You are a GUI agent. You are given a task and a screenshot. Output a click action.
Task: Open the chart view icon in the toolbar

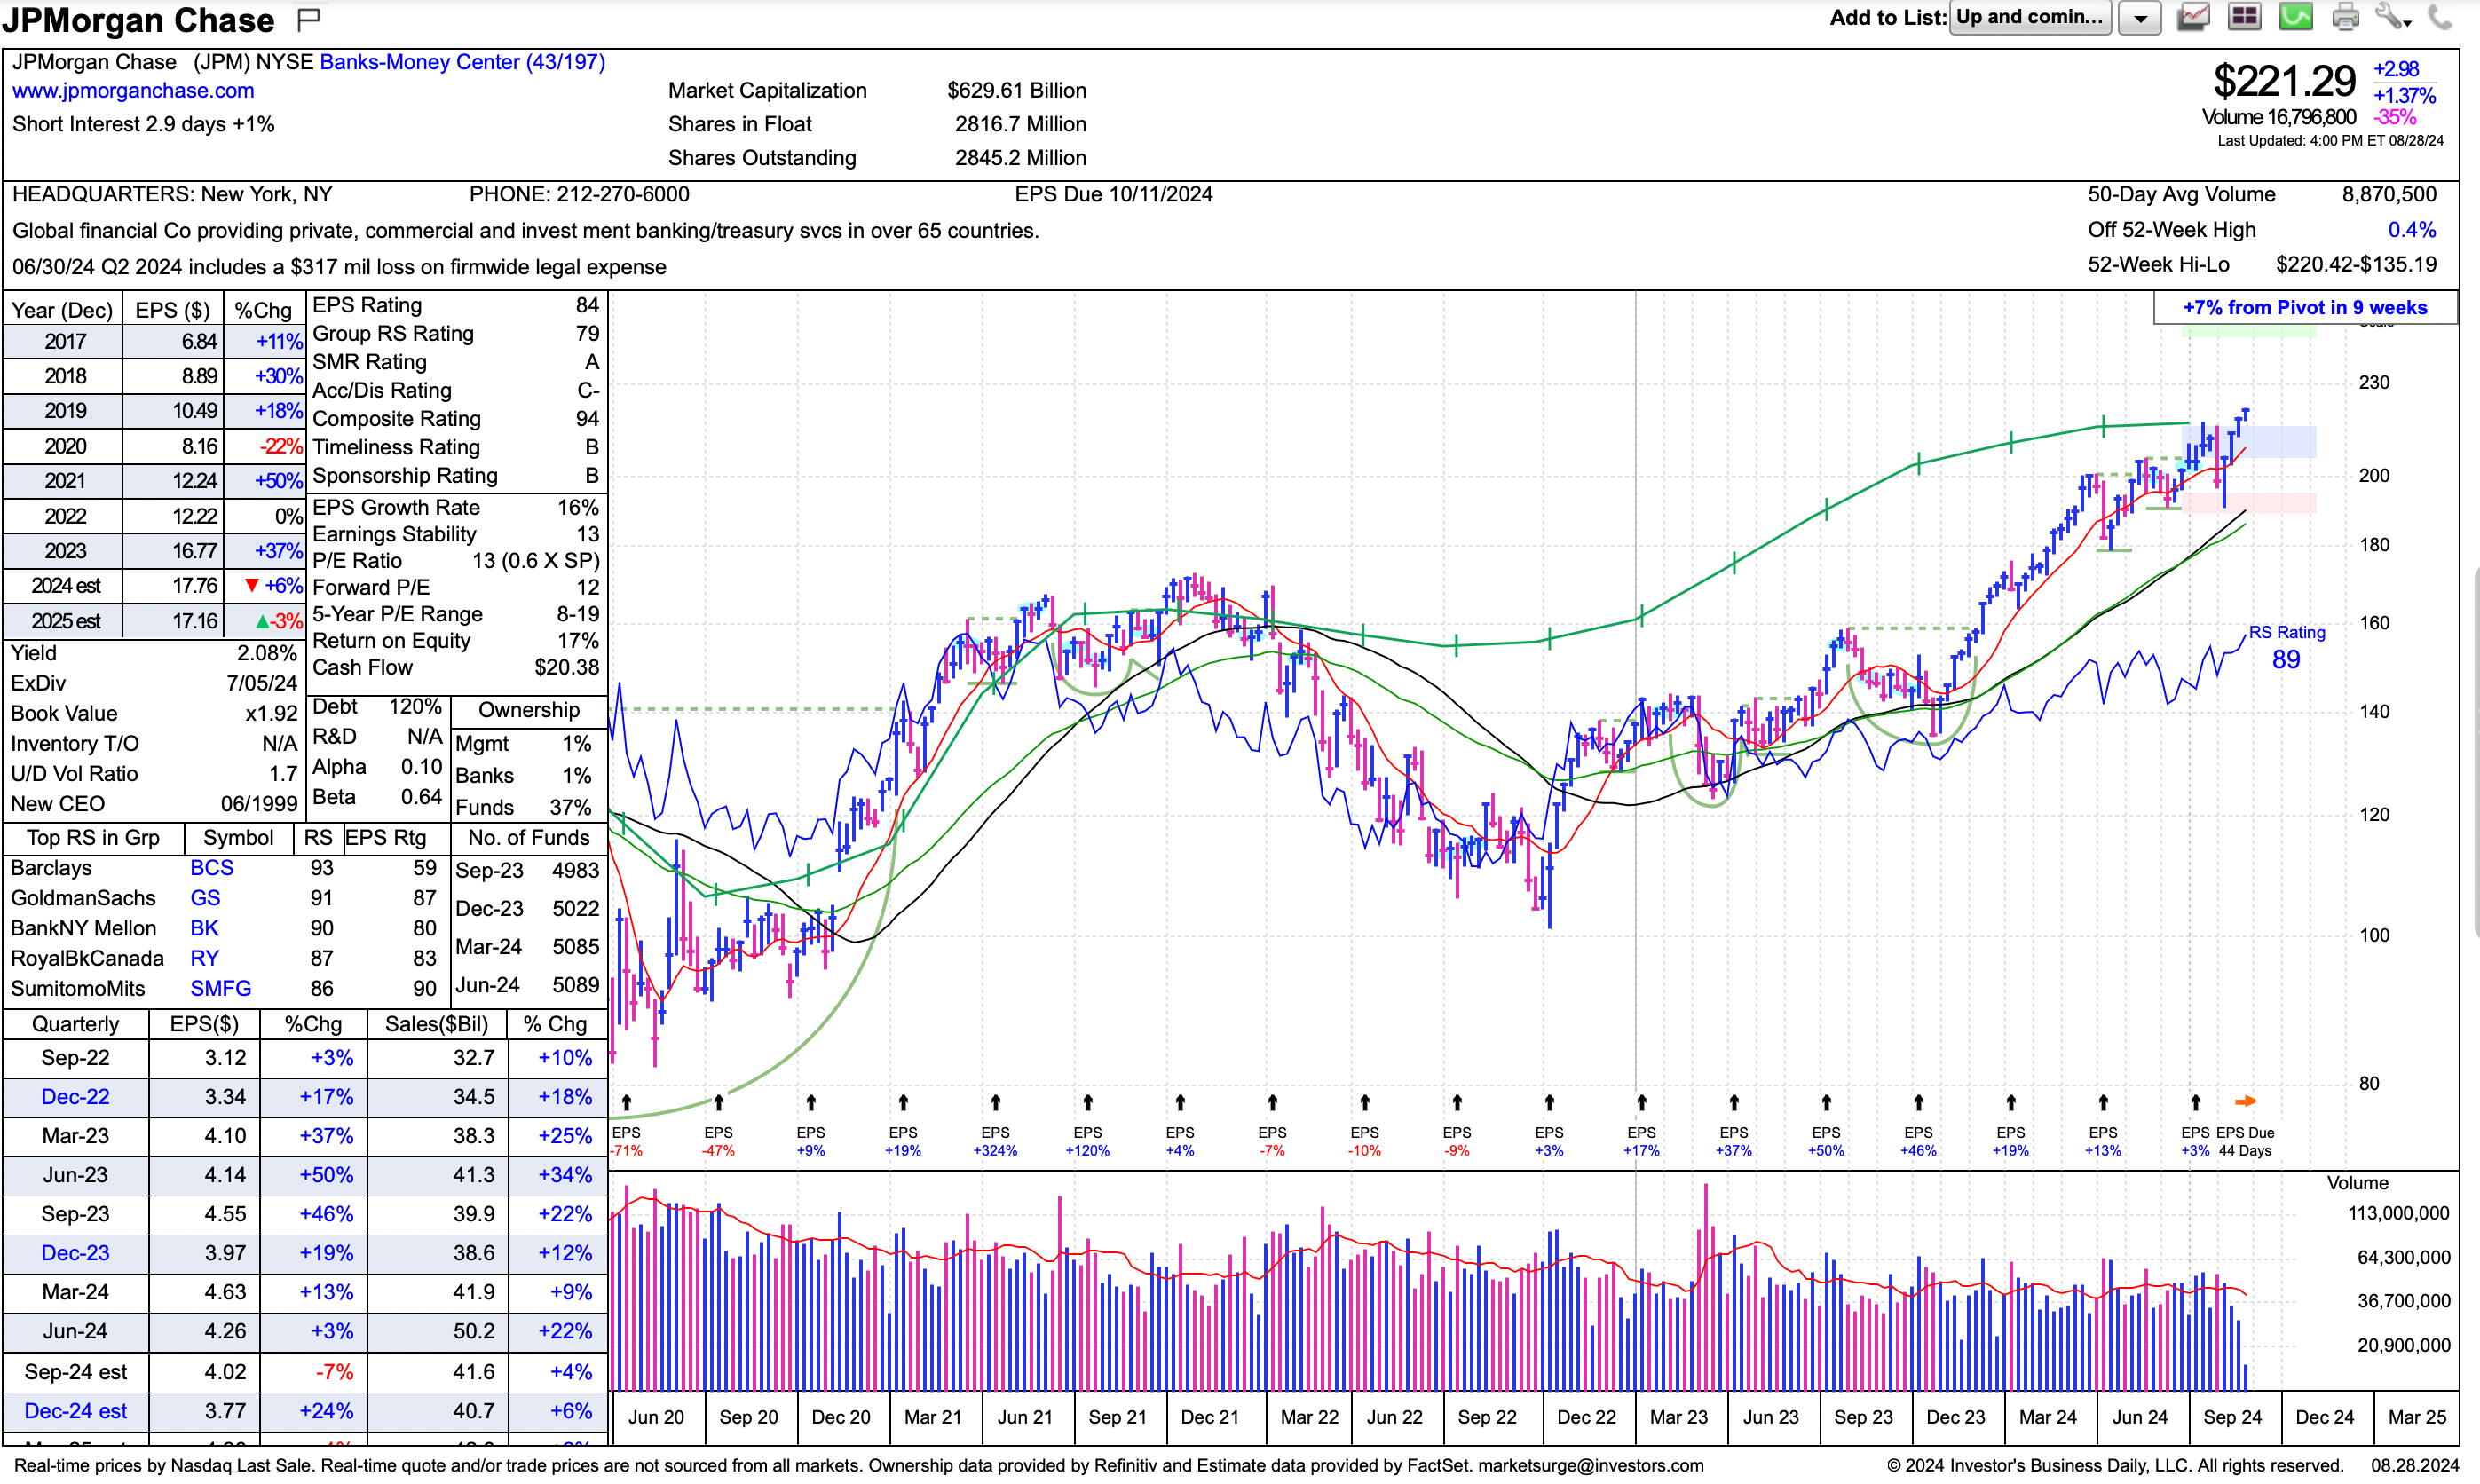click(x=2193, y=17)
